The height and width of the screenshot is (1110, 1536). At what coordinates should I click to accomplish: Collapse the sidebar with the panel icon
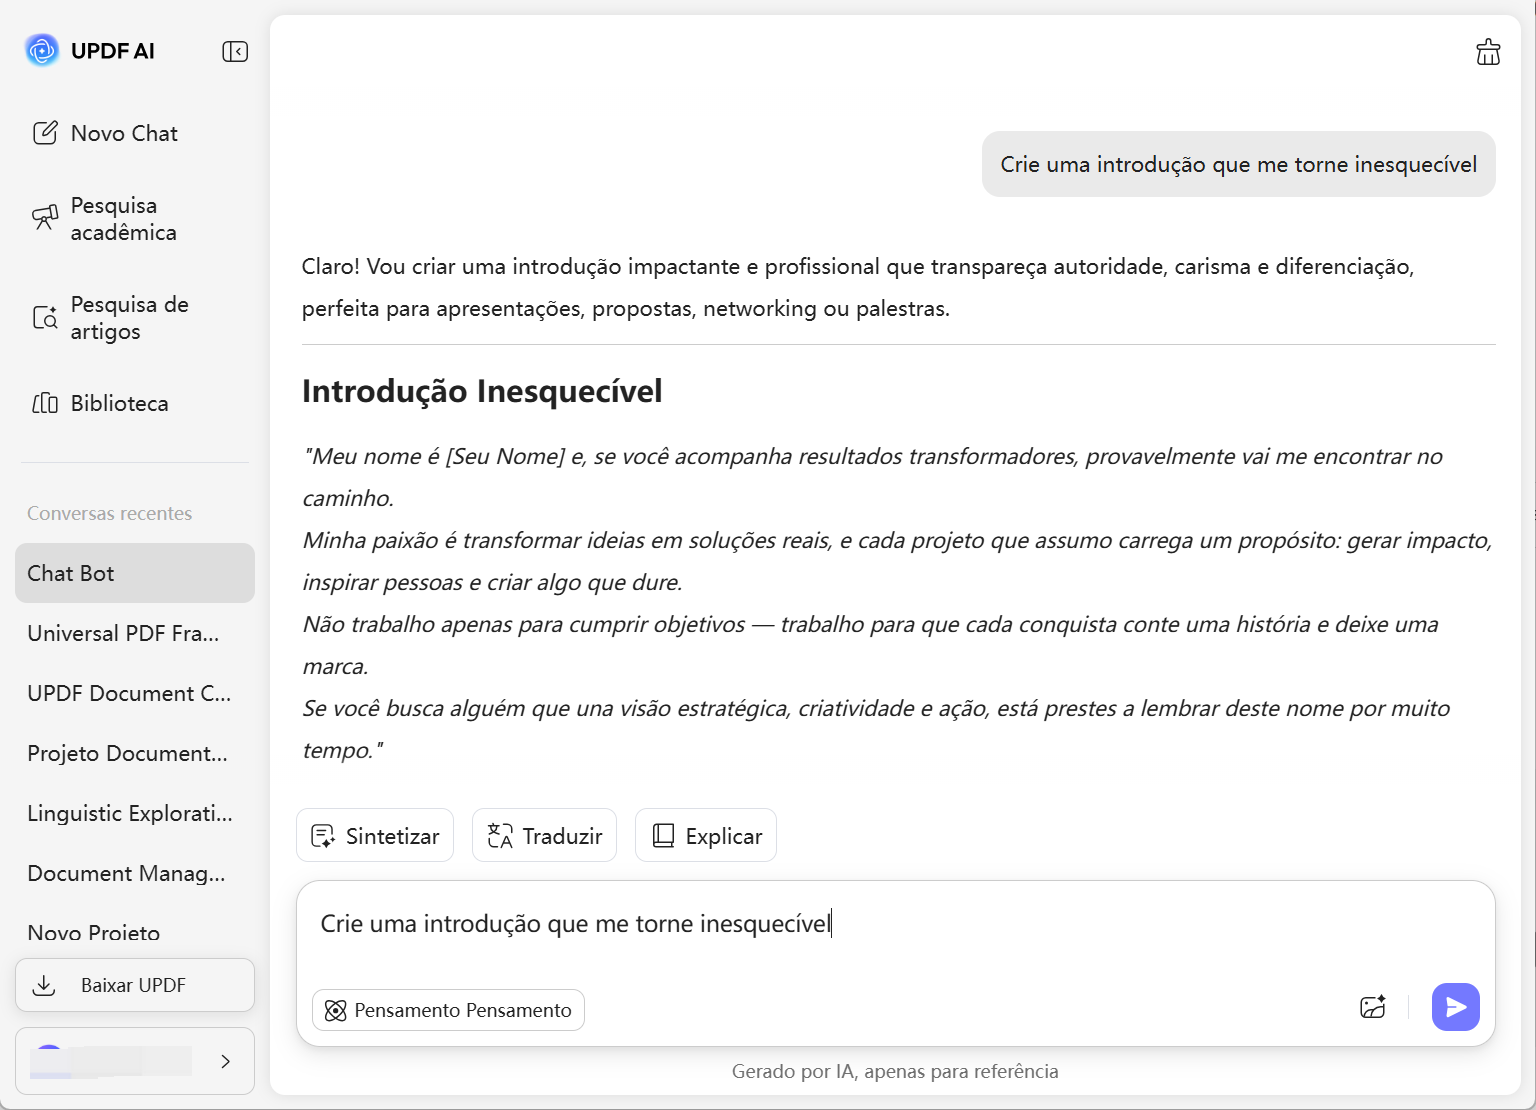[x=235, y=51]
